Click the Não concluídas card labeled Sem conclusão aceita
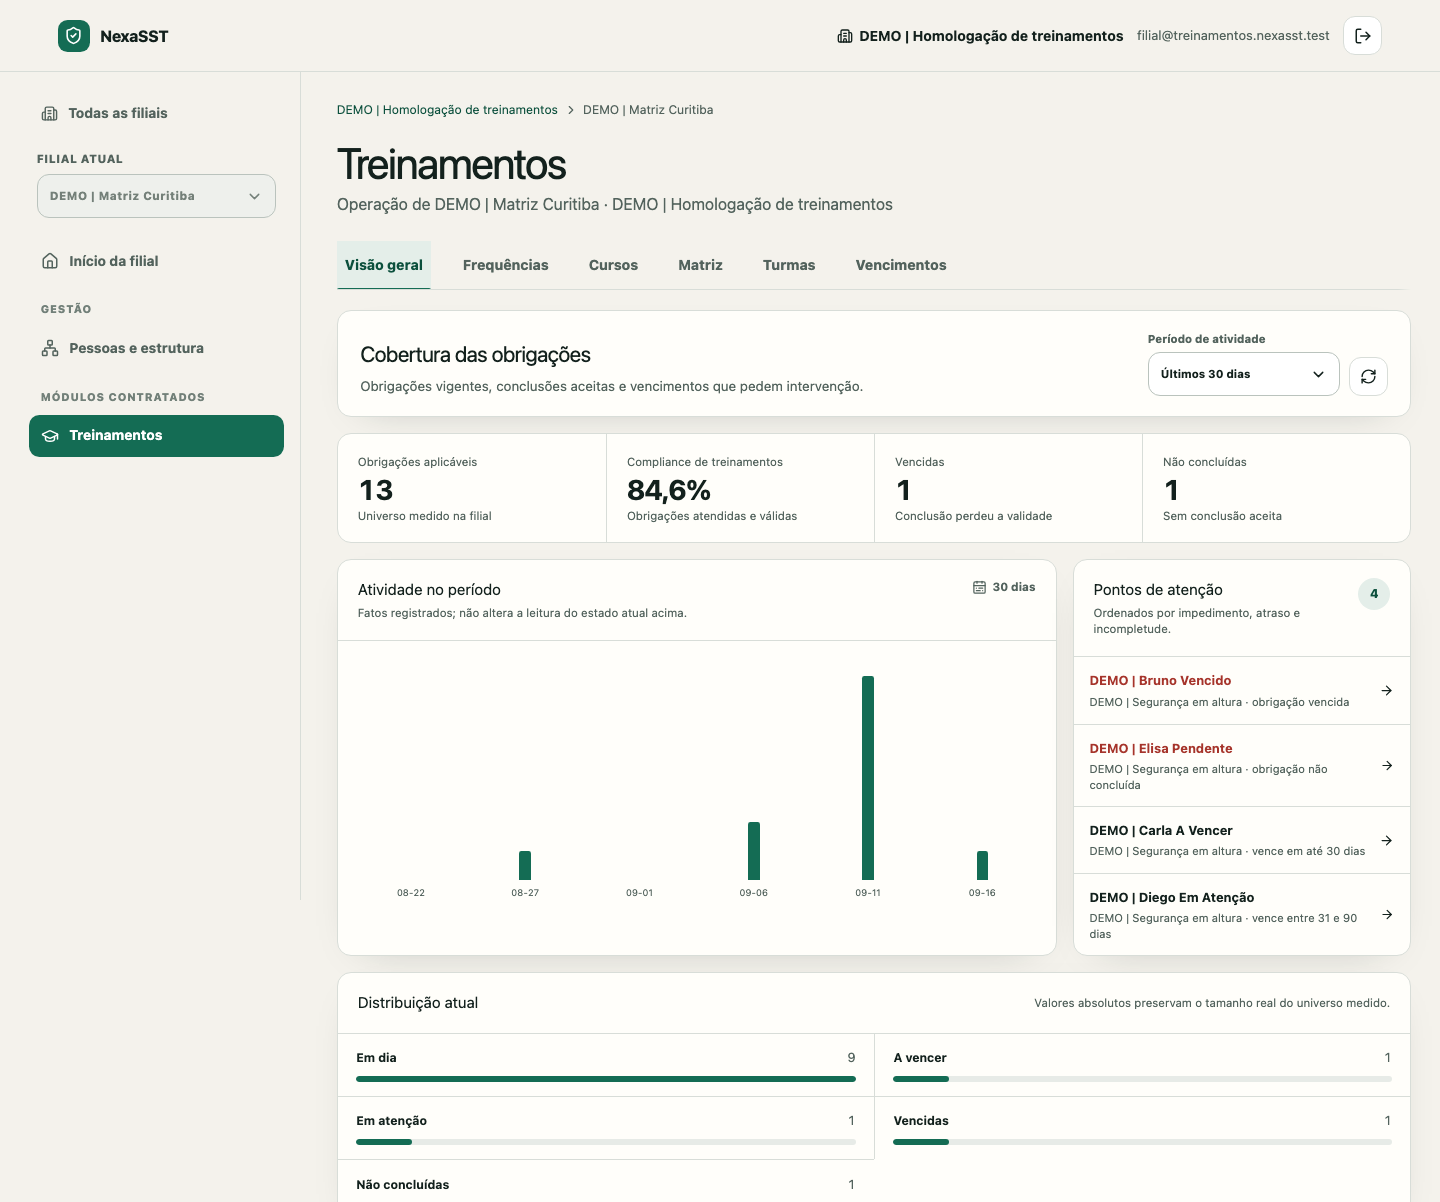The width and height of the screenshot is (1440, 1202). point(1276,488)
